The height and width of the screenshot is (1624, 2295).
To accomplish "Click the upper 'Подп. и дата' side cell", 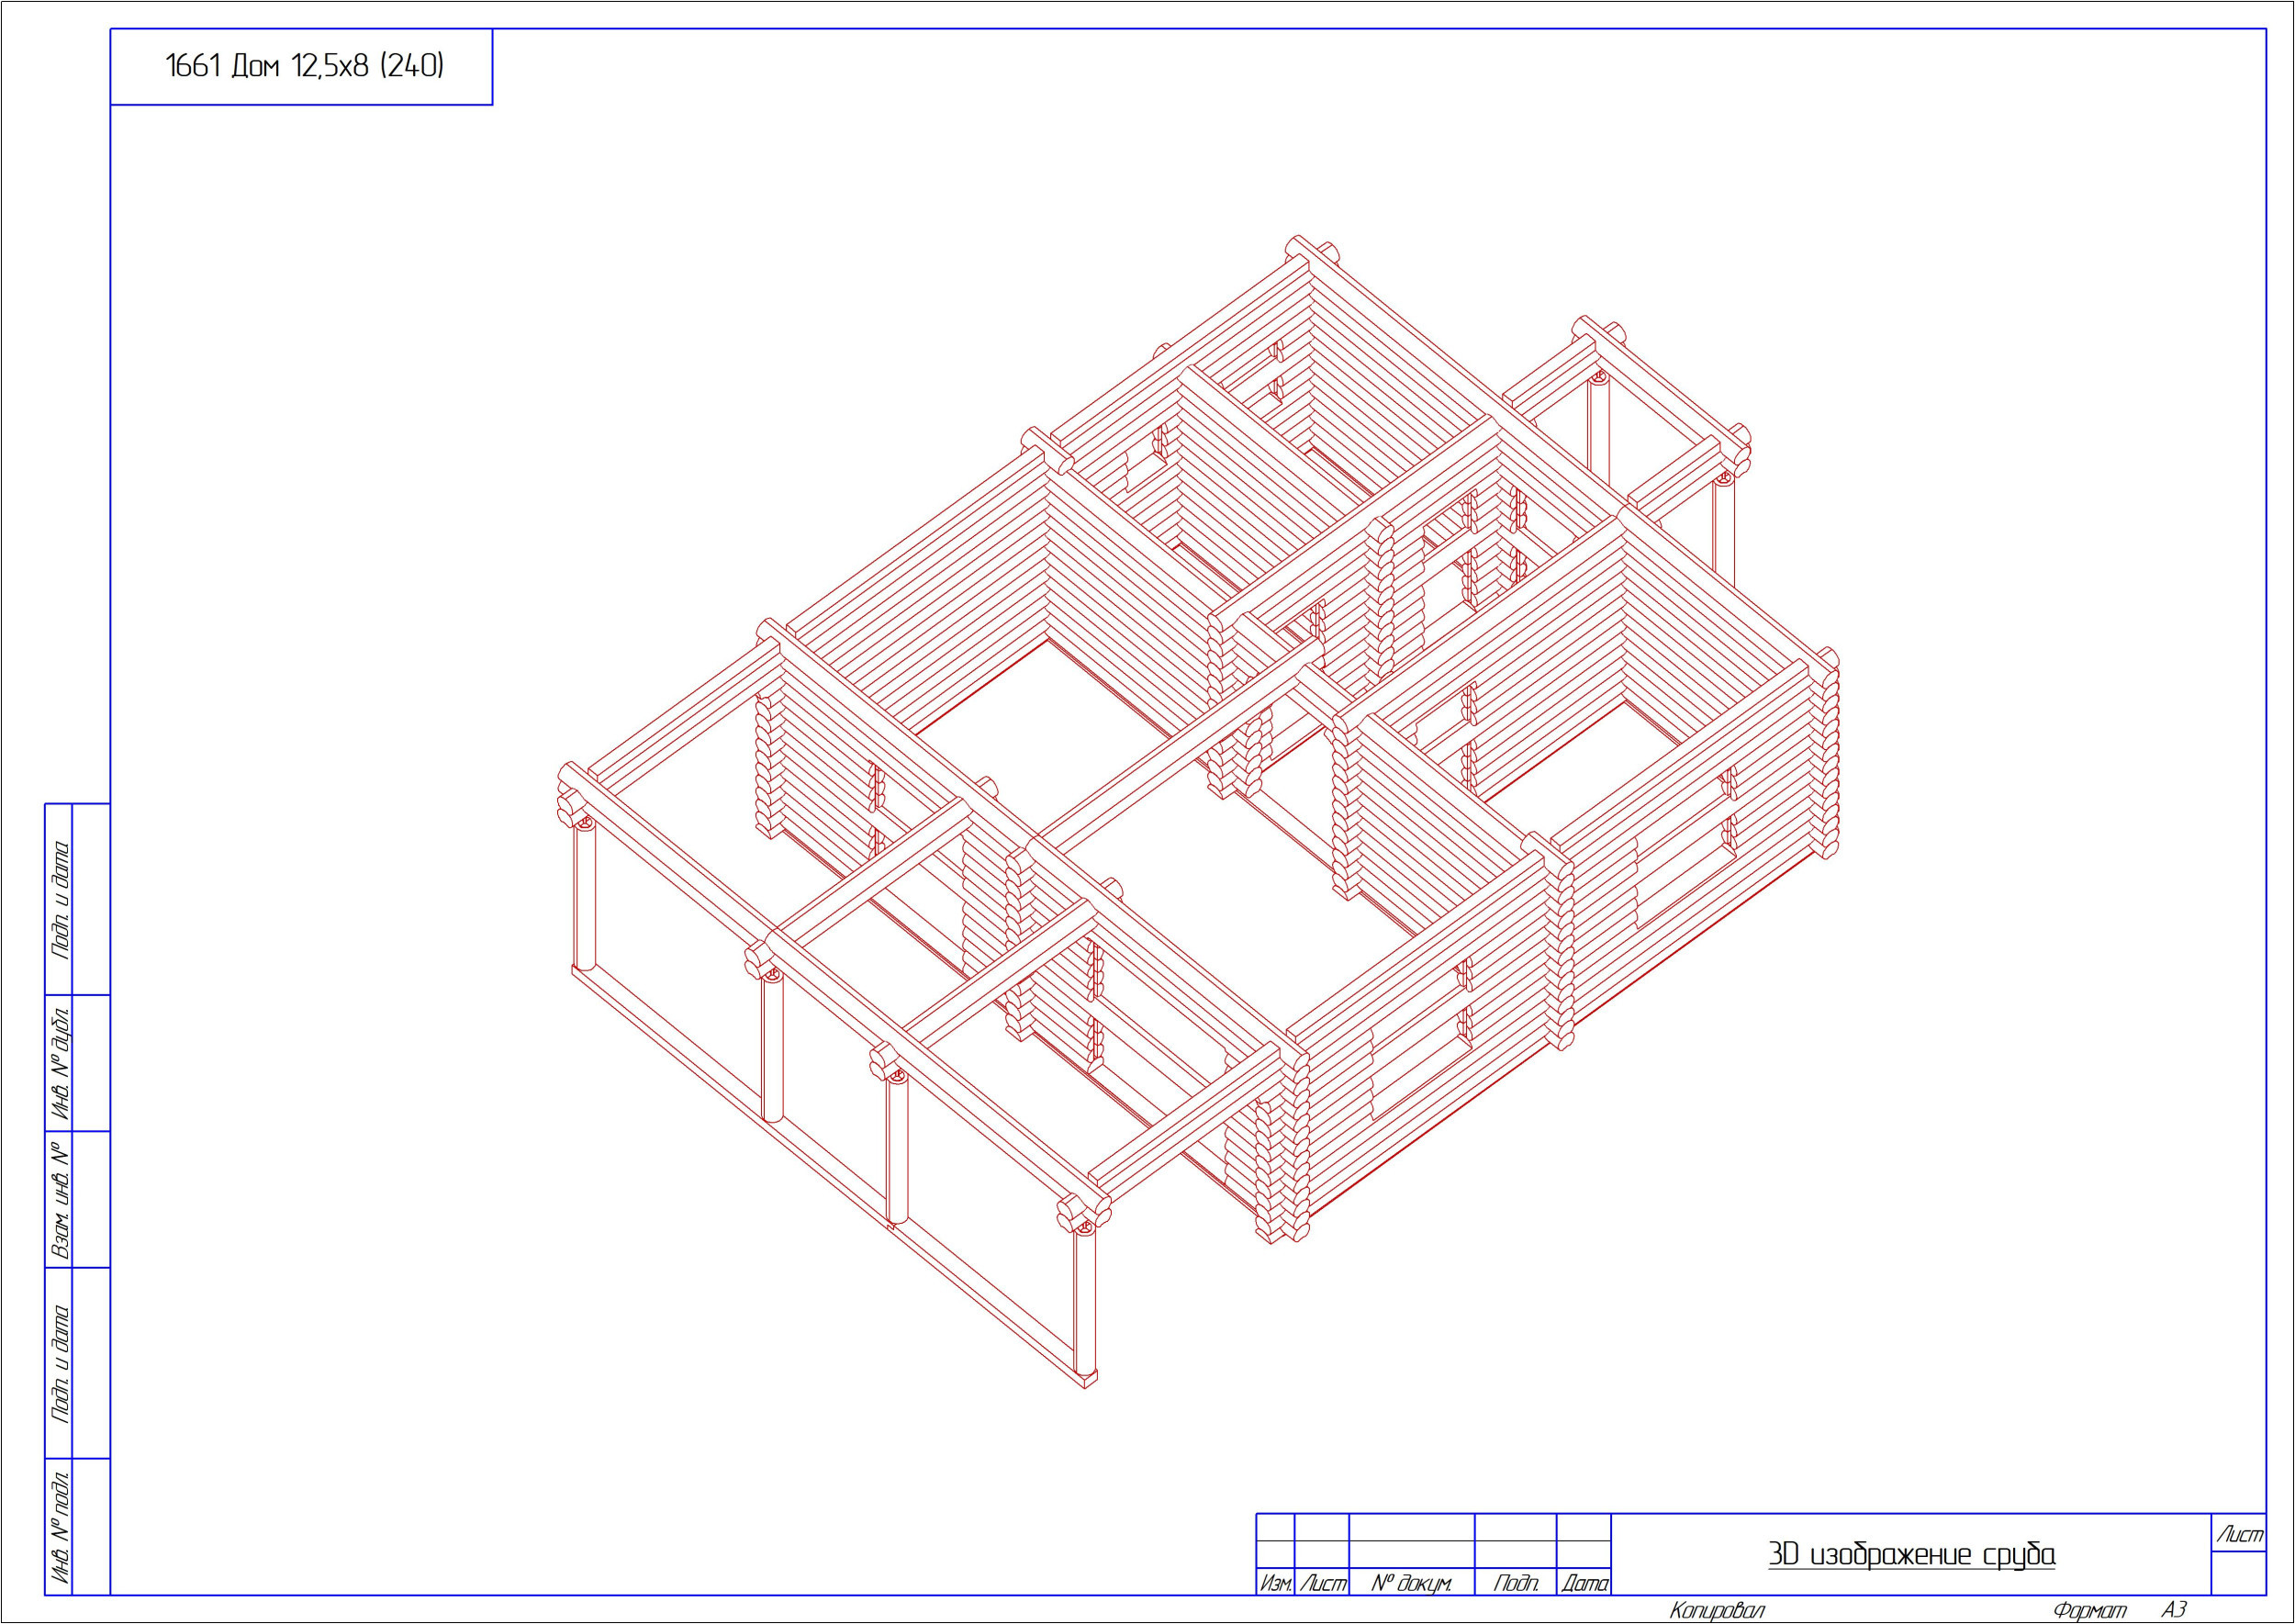I will [x=60, y=899].
